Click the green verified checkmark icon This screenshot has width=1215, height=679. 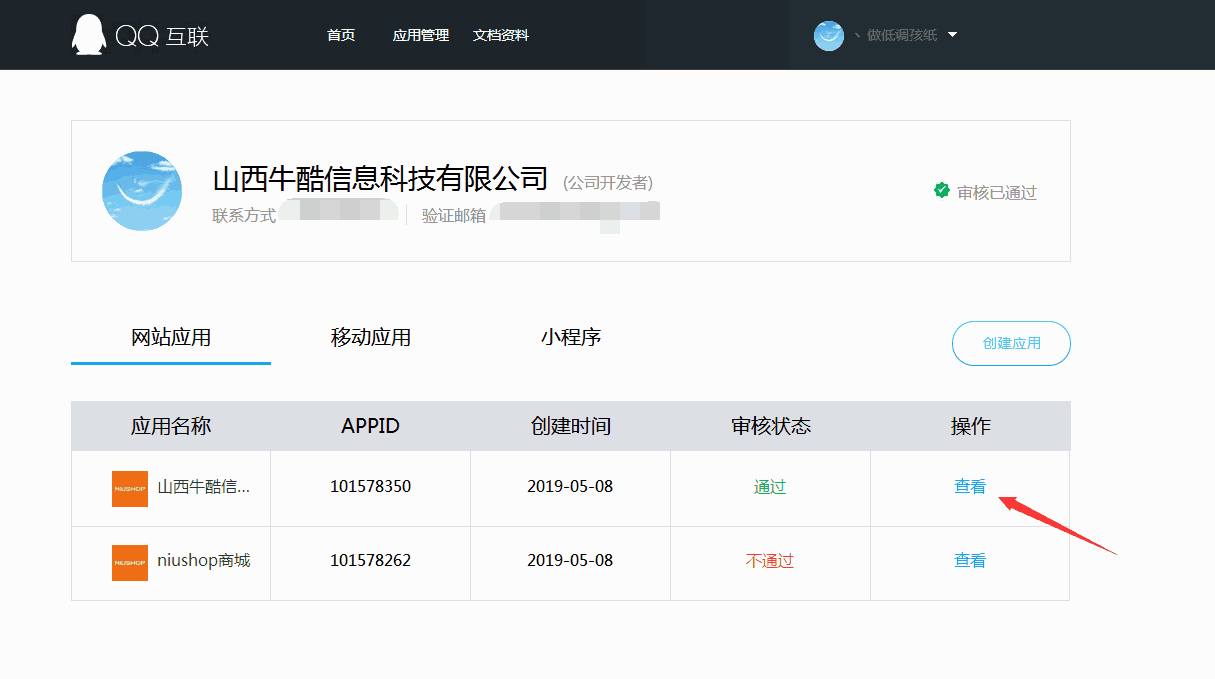tap(941, 190)
